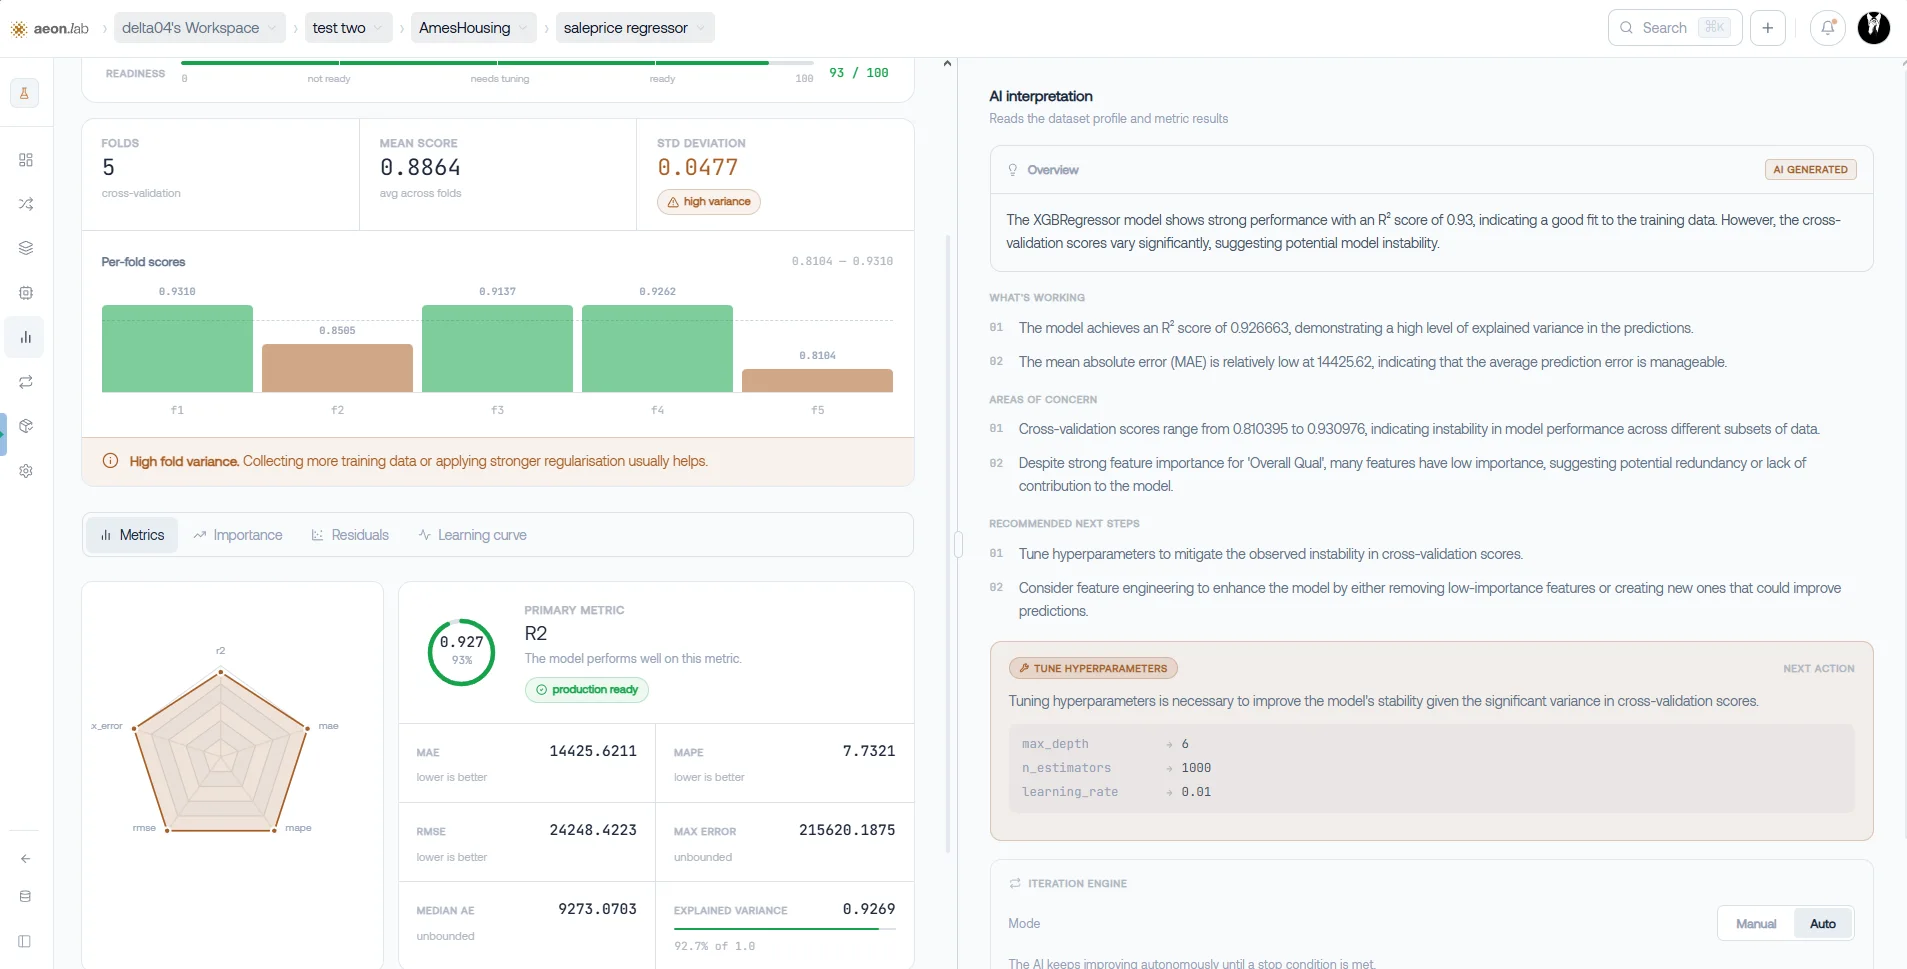Open the database icon in the sidebar
Viewport: 1907px width, 969px height.
coord(26,897)
